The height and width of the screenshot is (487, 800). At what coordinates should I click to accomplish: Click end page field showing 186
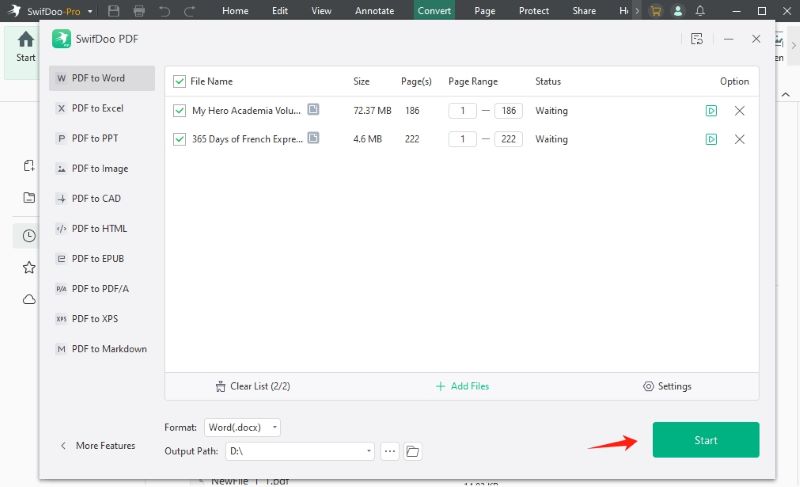(508, 111)
